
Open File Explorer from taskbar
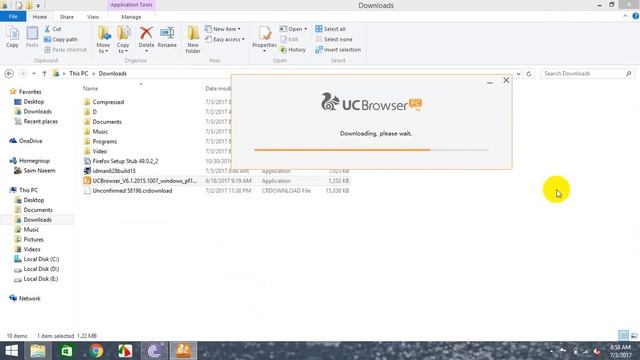(38, 351)
